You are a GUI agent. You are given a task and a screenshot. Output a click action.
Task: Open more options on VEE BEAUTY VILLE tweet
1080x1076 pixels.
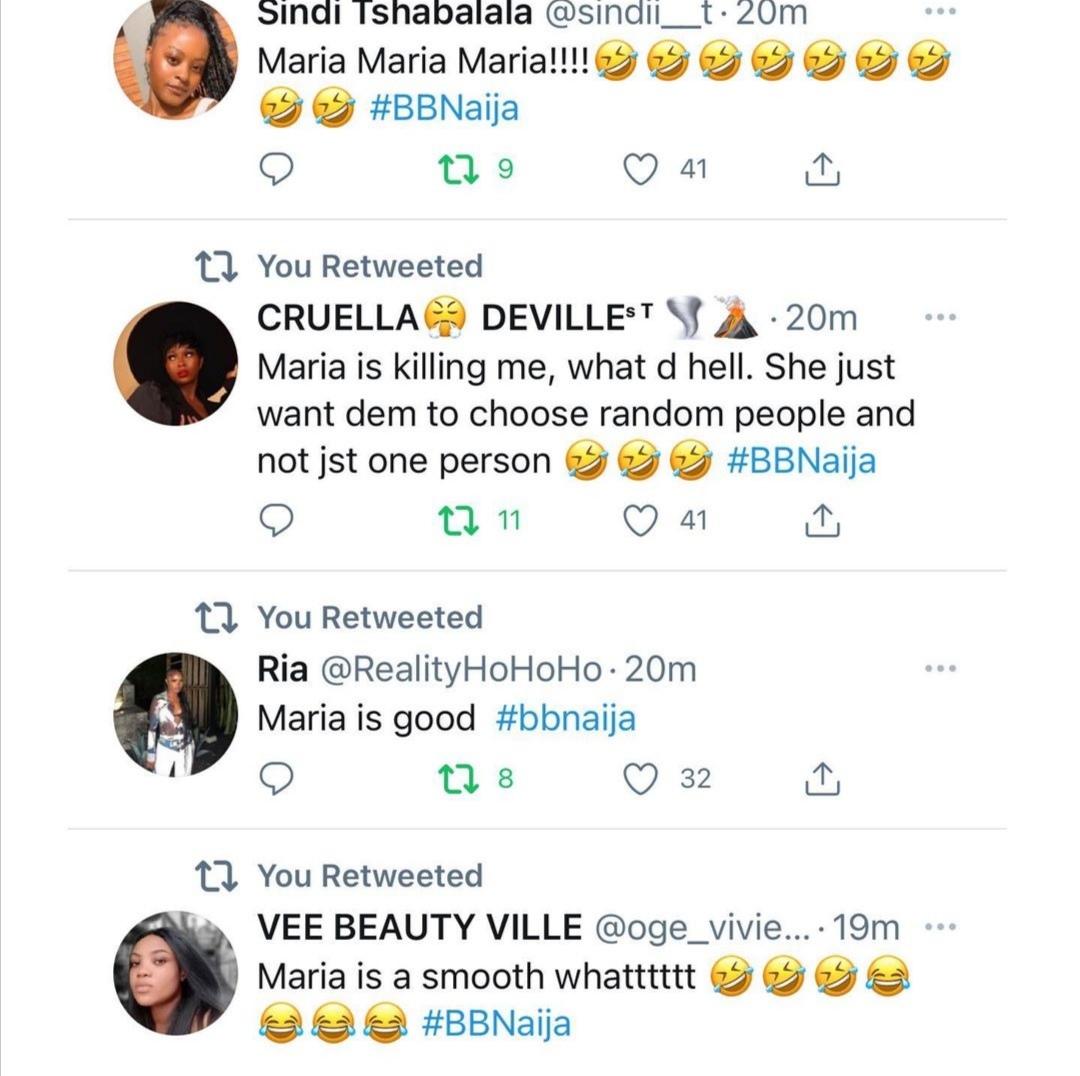[940, 927]
